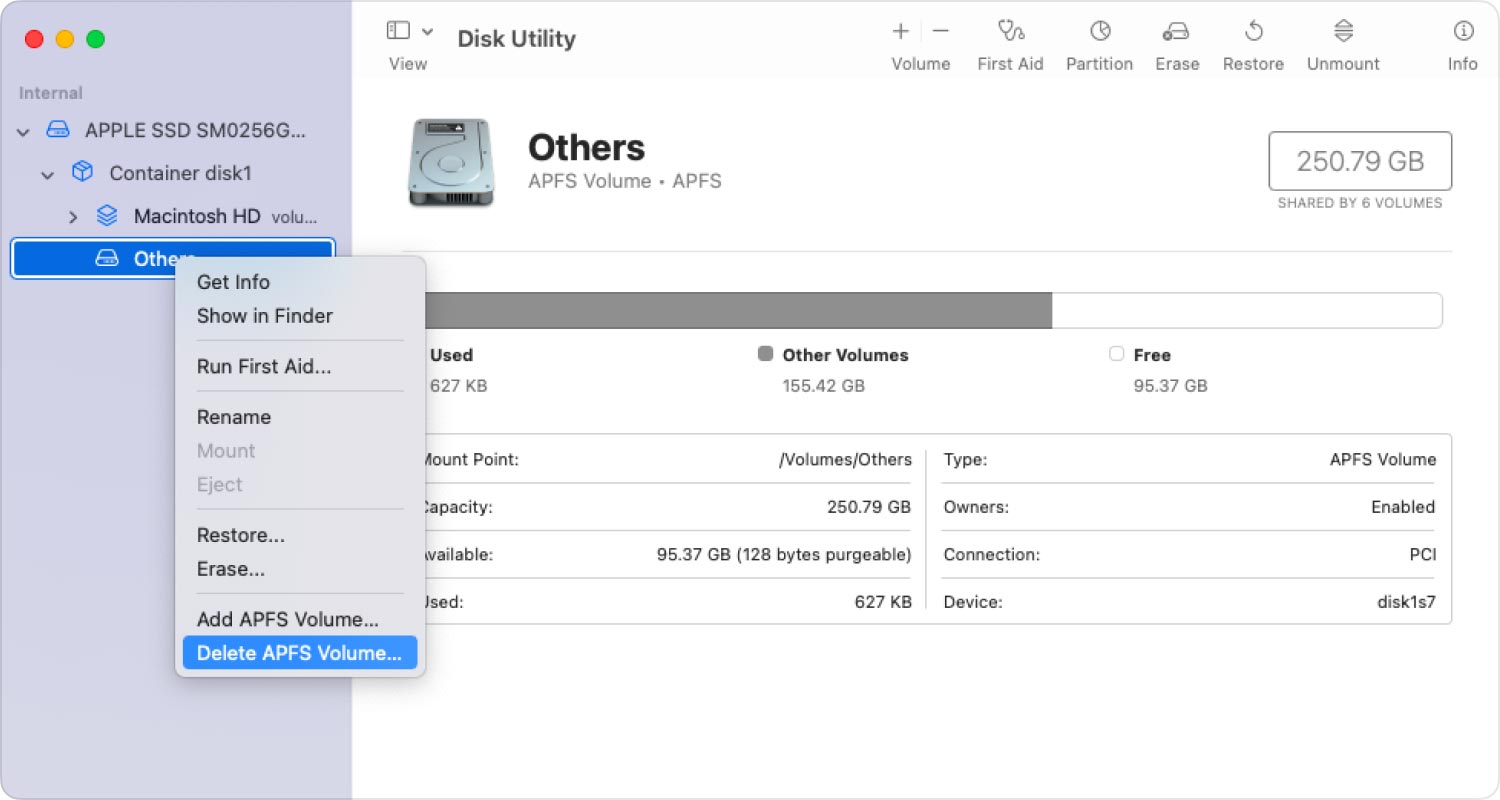The image size is (1500, 800).
Task: Click the white Free legend swatch
Action: click(1117, 353)
